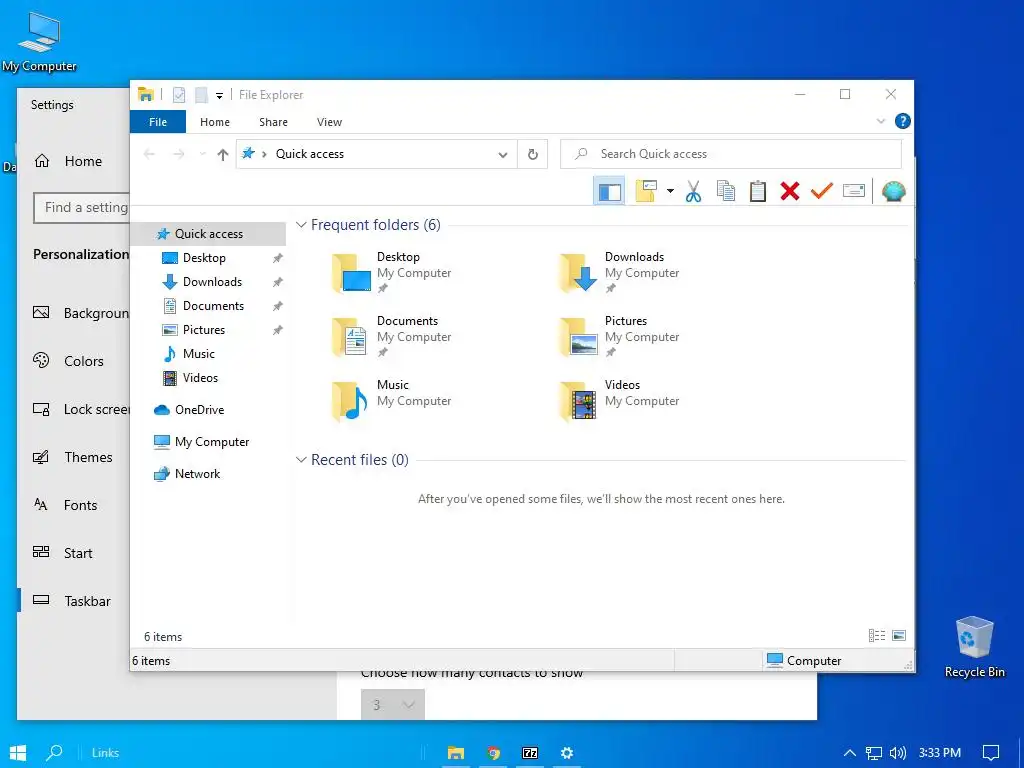
Task: Select the Desktop folder tile
Action: [x=392, y=273]
